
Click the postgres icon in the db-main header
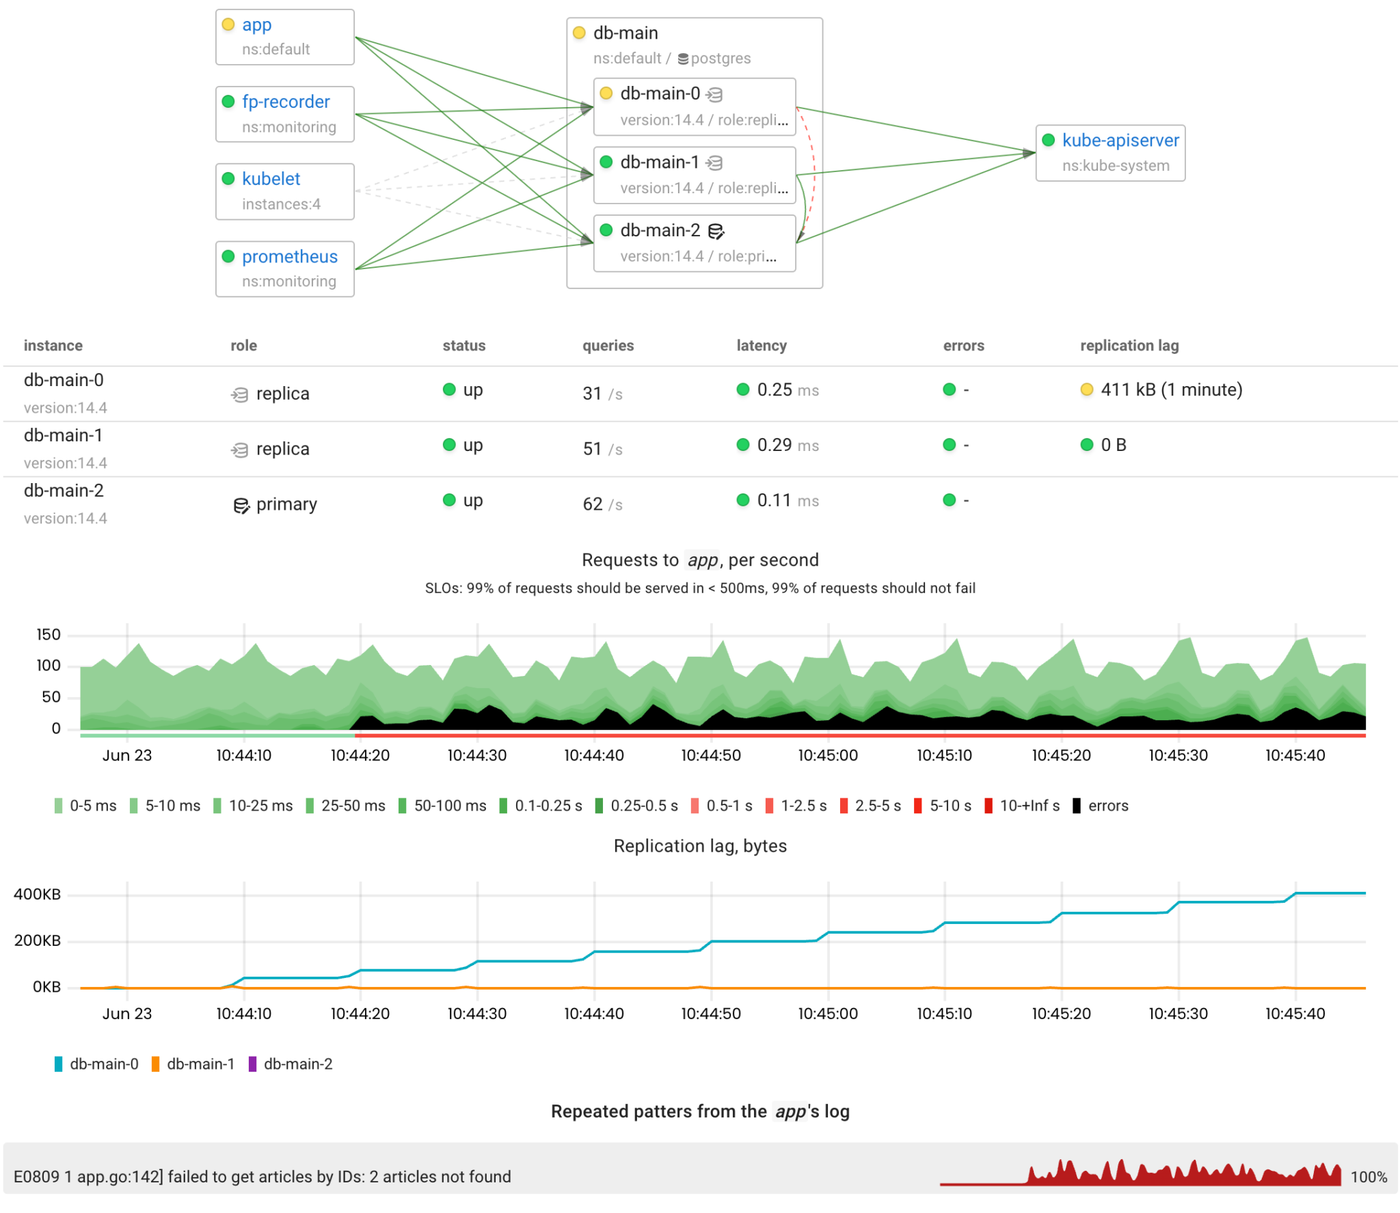pyautogui.click(x=687, y=58)
